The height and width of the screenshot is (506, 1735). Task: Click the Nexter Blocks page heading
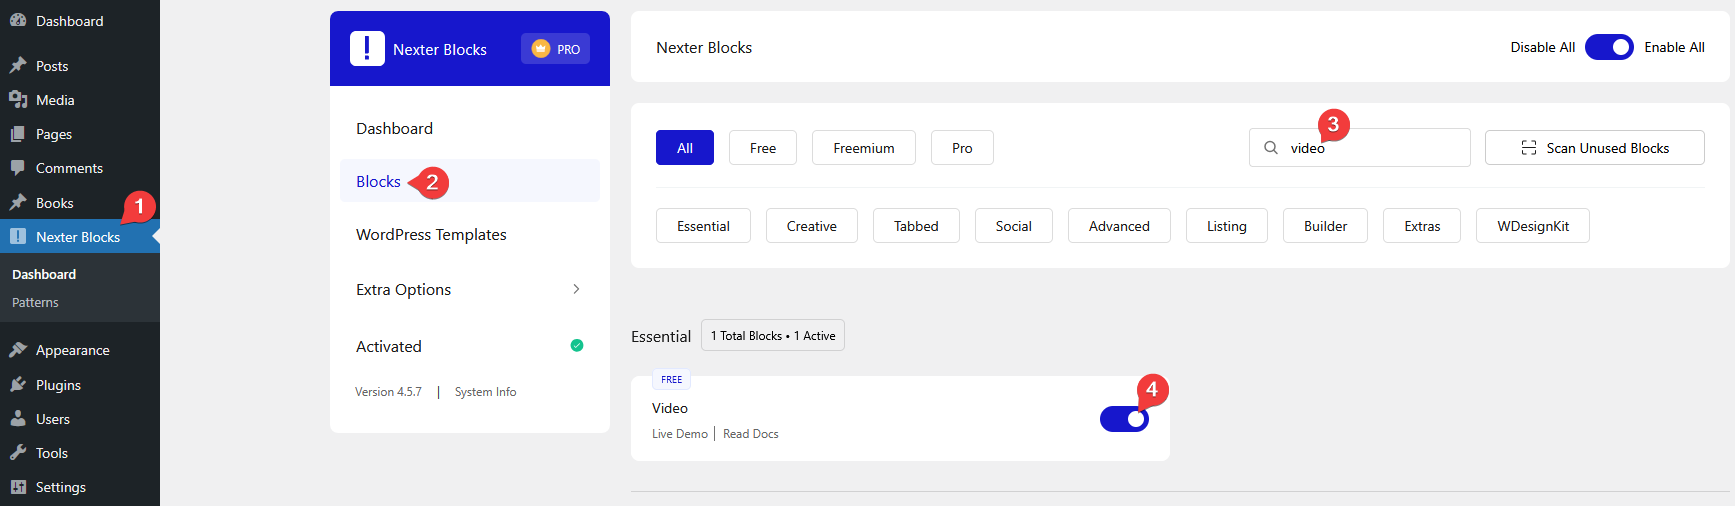tap(704, 47)
